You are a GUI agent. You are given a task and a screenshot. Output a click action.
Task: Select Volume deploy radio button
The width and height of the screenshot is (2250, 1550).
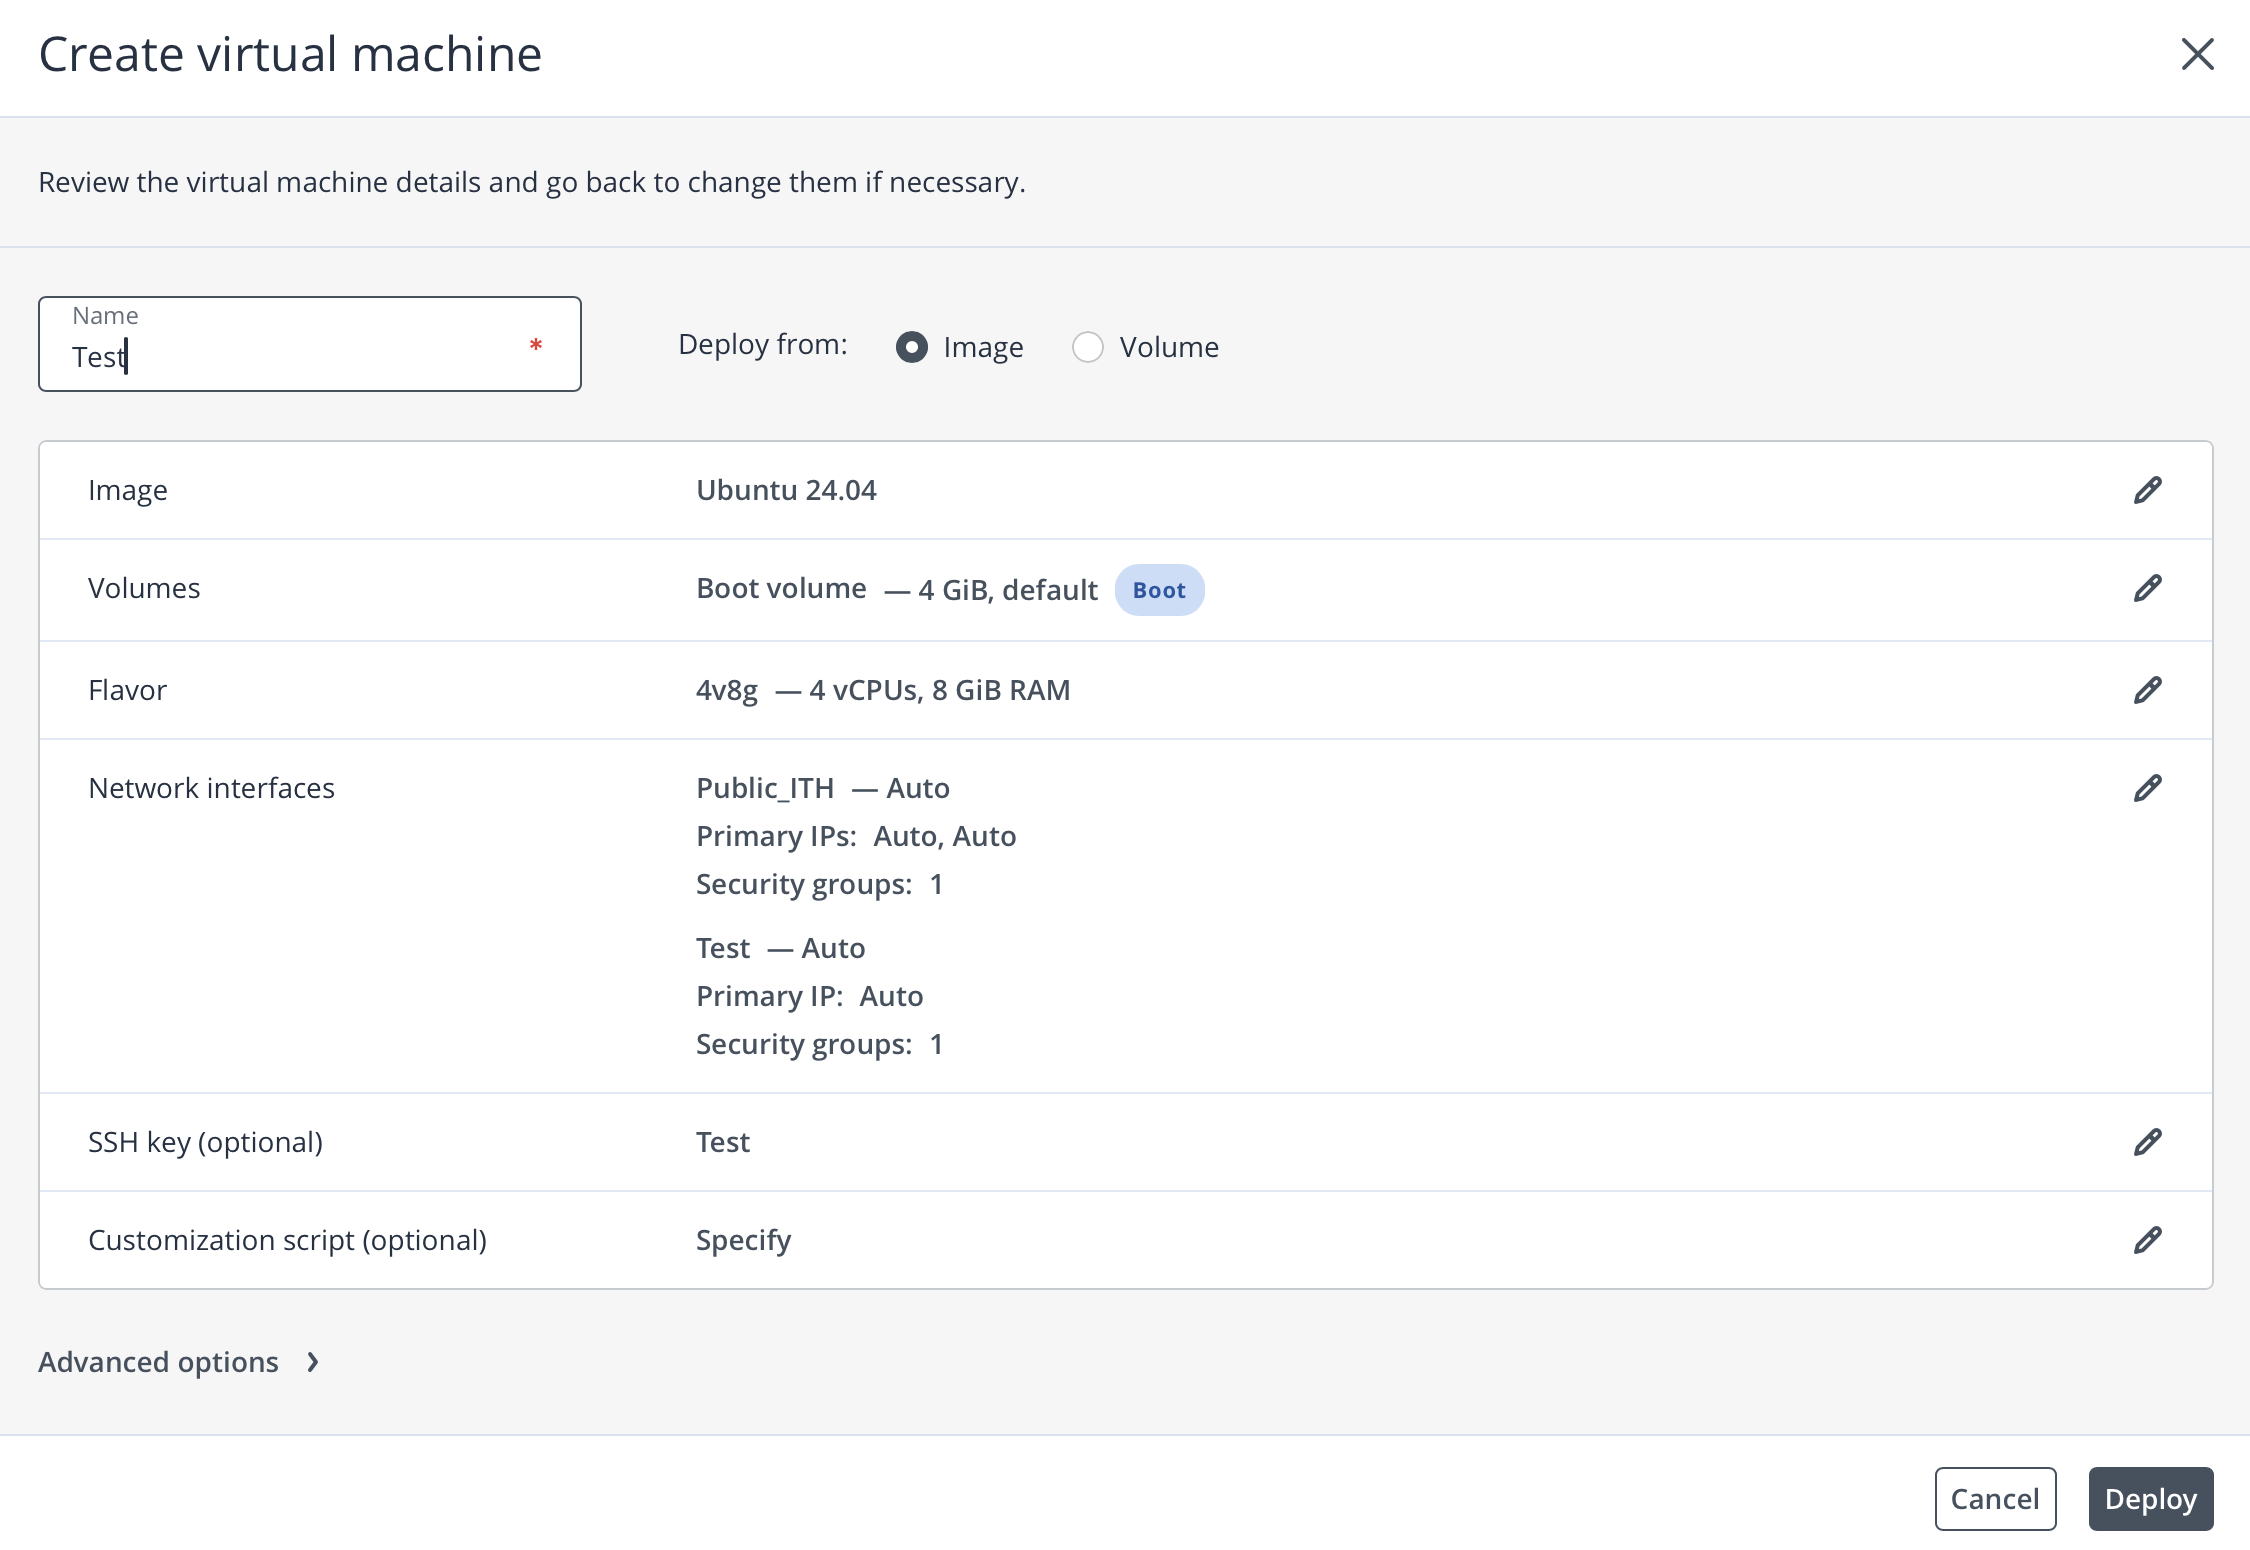pyautogui.click(x=1087, y=347)
